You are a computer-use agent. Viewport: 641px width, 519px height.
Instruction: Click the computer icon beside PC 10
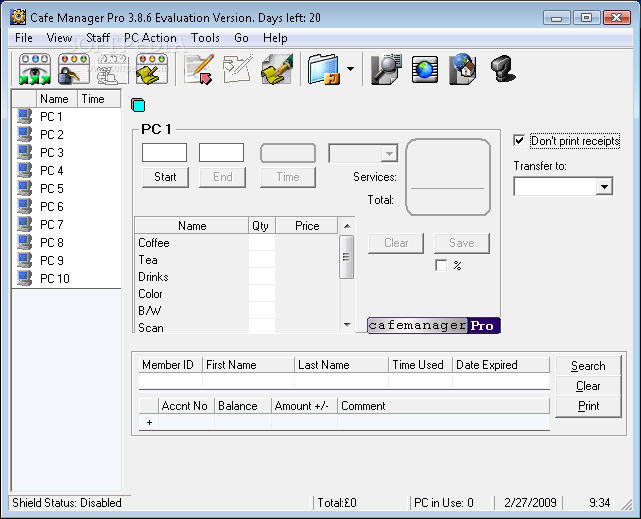[x=25, y=278]
